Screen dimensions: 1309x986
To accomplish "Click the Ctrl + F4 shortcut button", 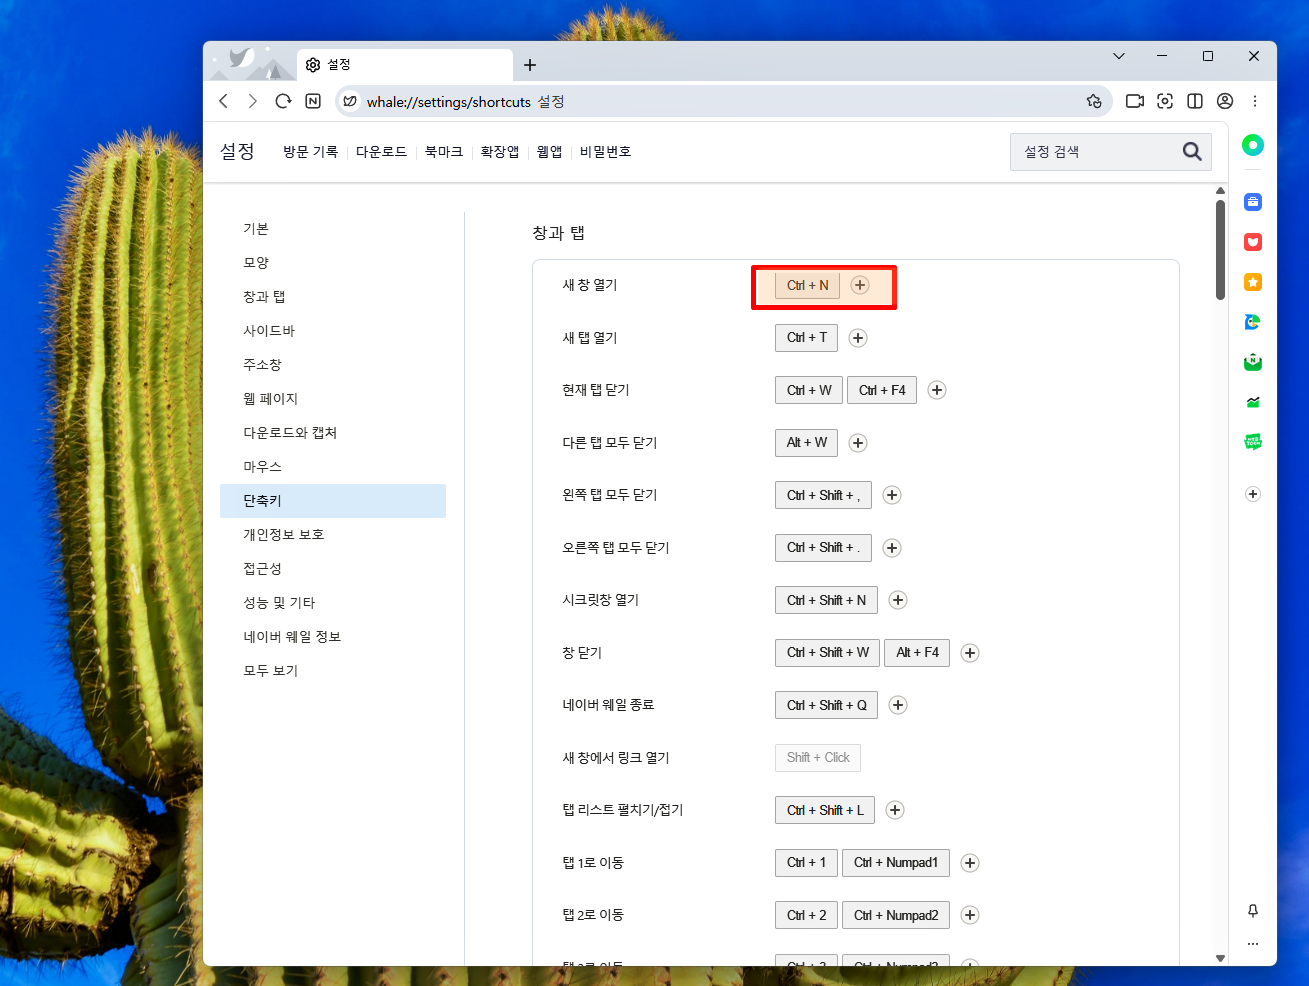I will click(x=882, y=390).
